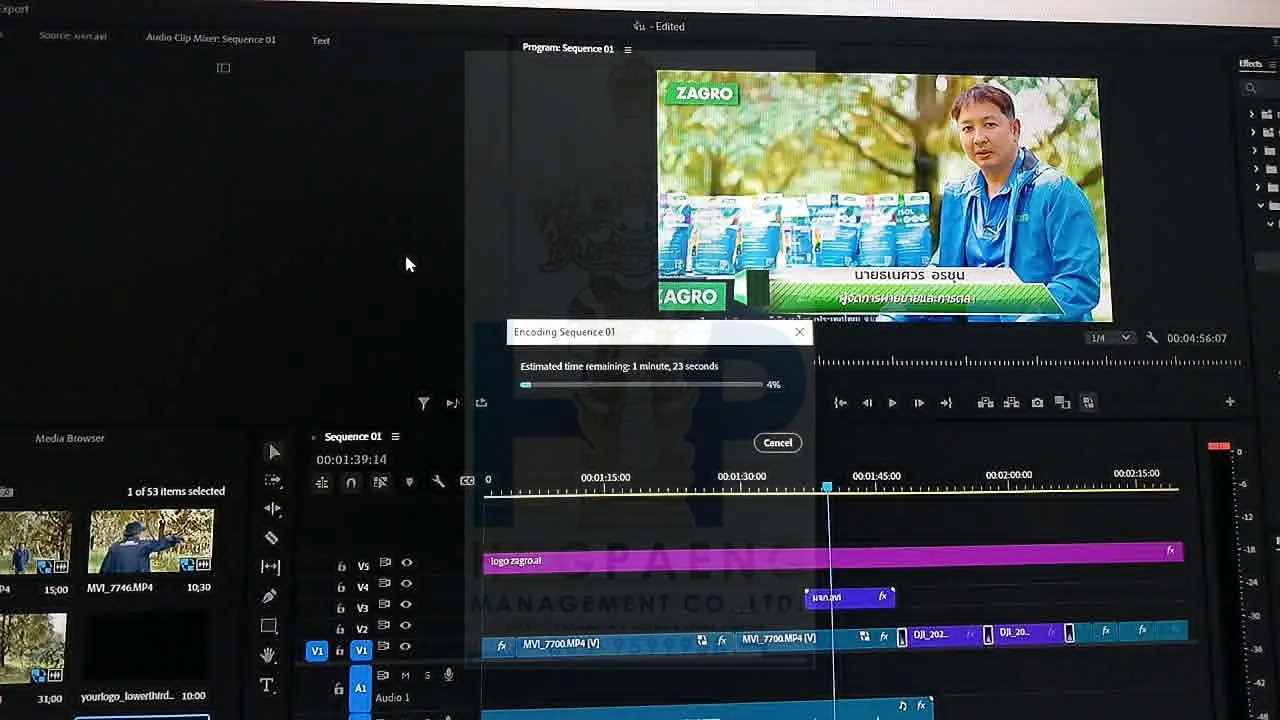The image size is (1280, 720).
Task: Open the 1/4 playback resolution dropdown
Action: pos(1110,338)
